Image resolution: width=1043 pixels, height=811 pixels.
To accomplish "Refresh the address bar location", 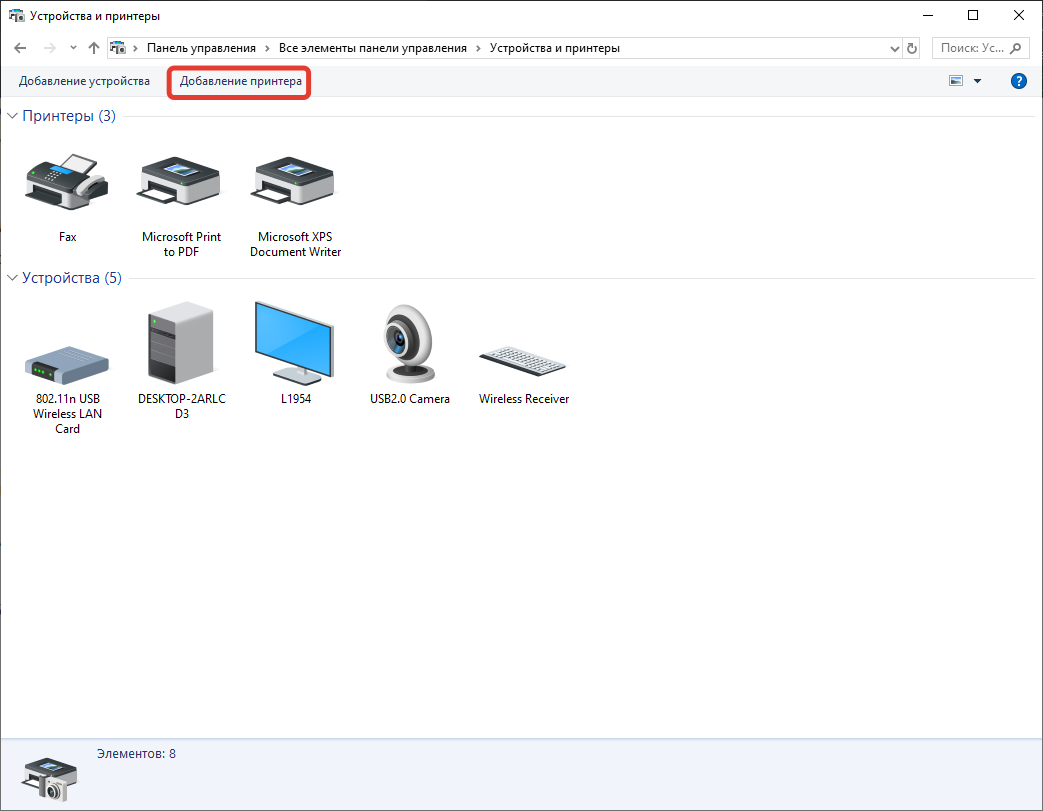I will [x=911, y=48].
